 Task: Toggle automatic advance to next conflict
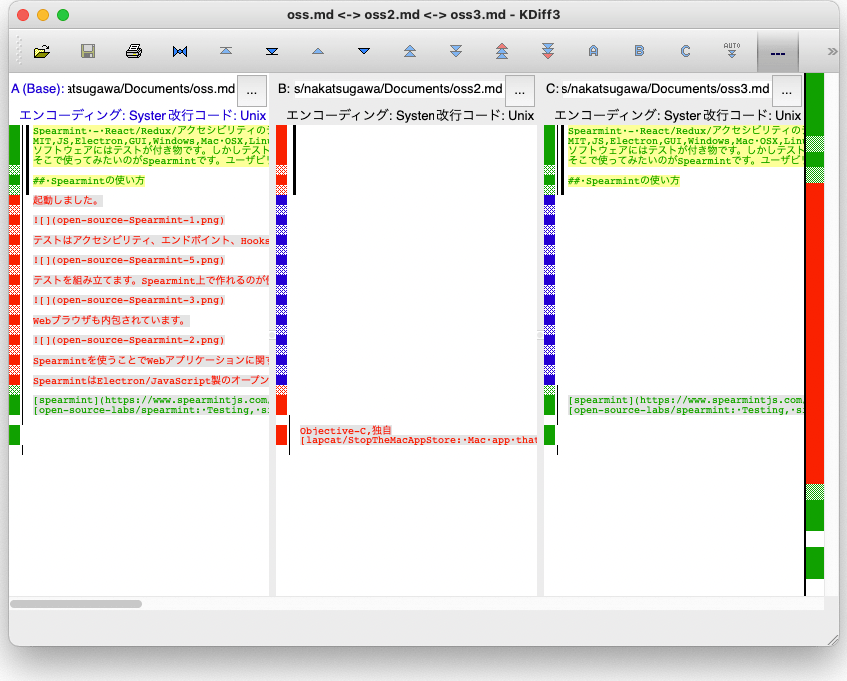[732, 51]
